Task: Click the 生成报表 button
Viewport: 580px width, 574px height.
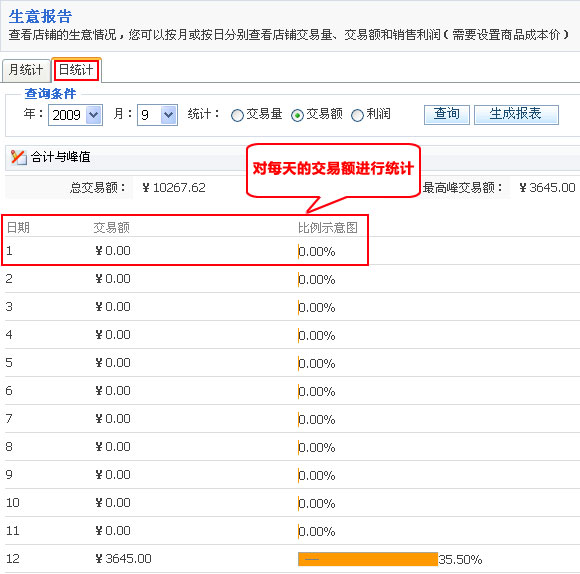Action: click(516, 115)
